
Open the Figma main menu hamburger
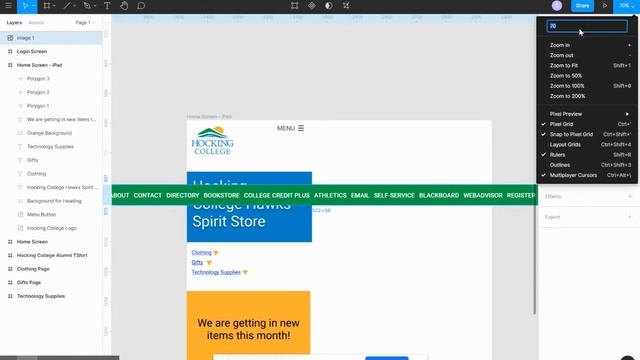point(8,6)
